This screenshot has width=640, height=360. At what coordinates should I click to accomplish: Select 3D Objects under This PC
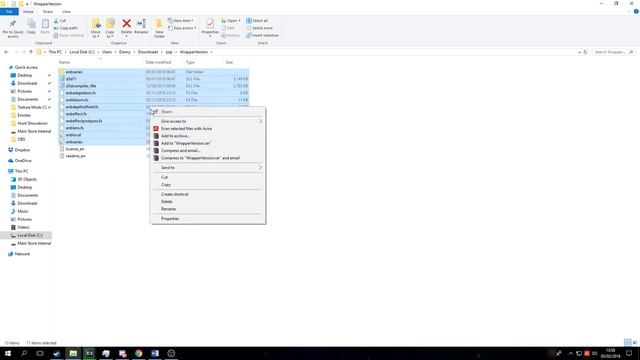(x=27, y=179)
